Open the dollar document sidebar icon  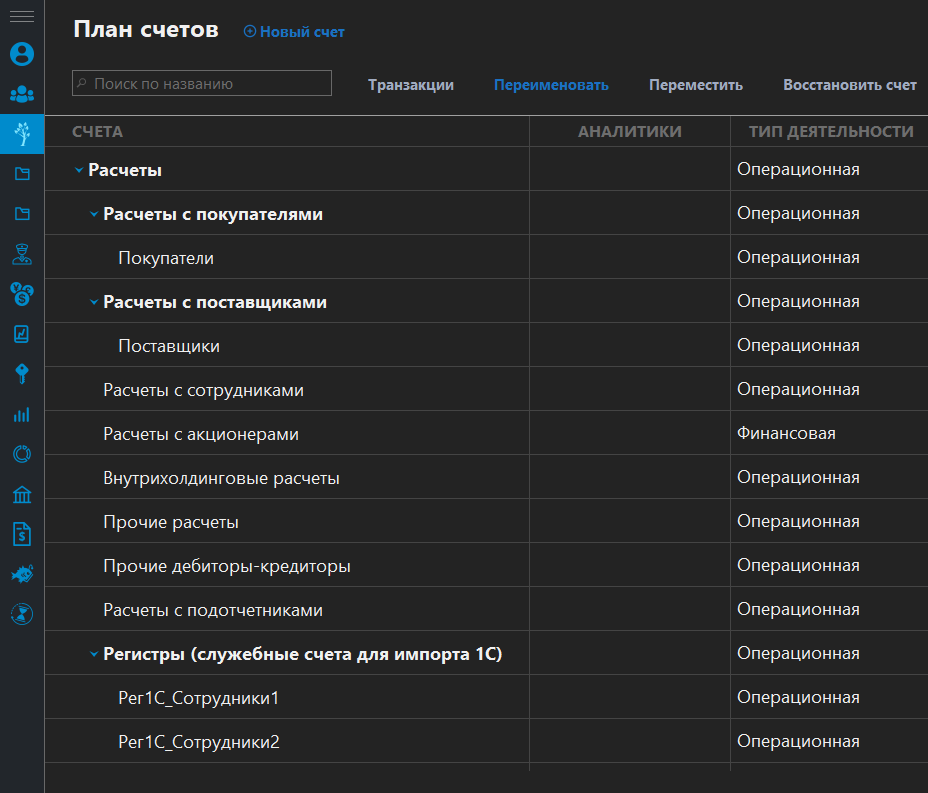click(x=21, y=534)
